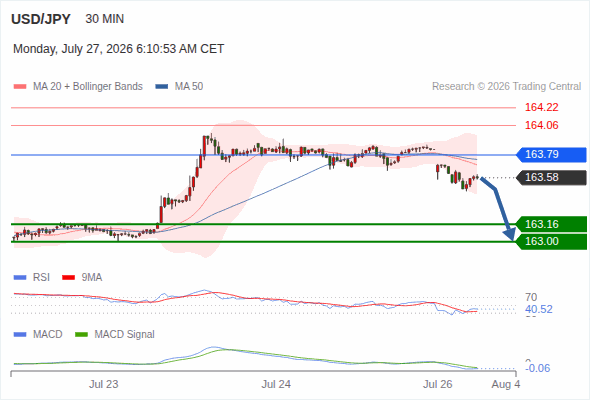Click the 164.22 resistance level label

(541, 107)
